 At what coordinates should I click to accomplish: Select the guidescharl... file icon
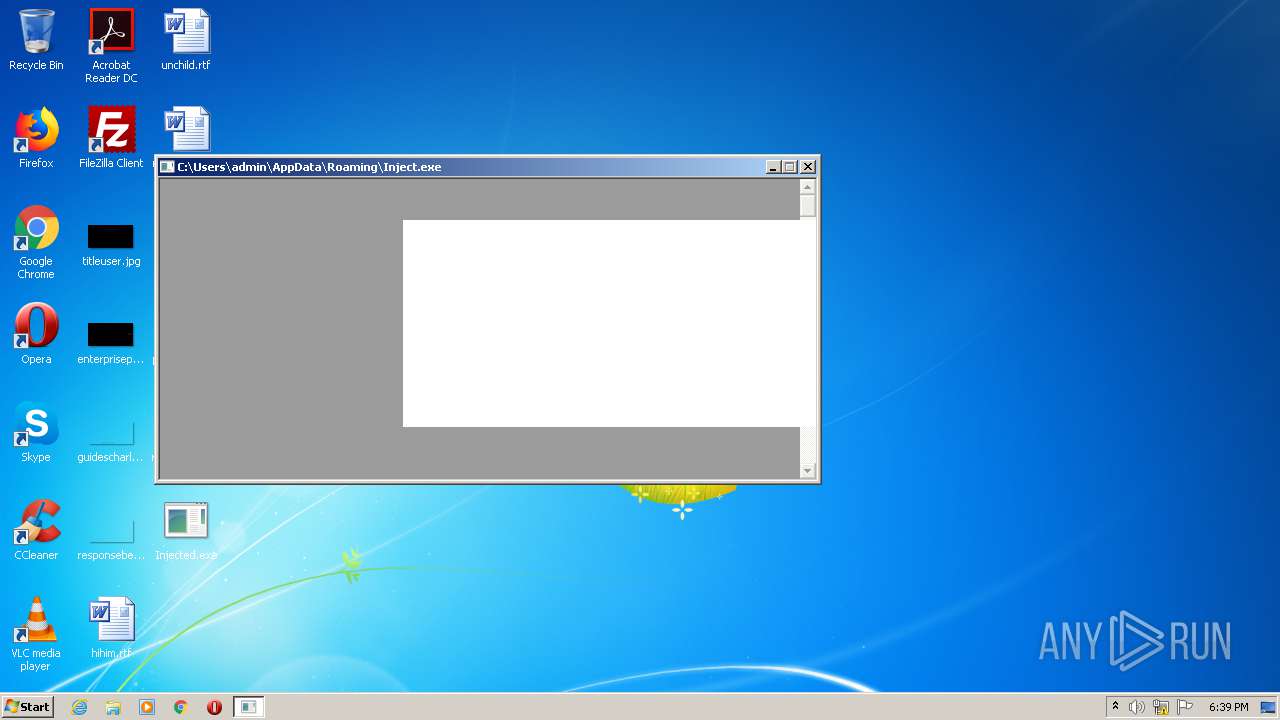coord(111,438)
